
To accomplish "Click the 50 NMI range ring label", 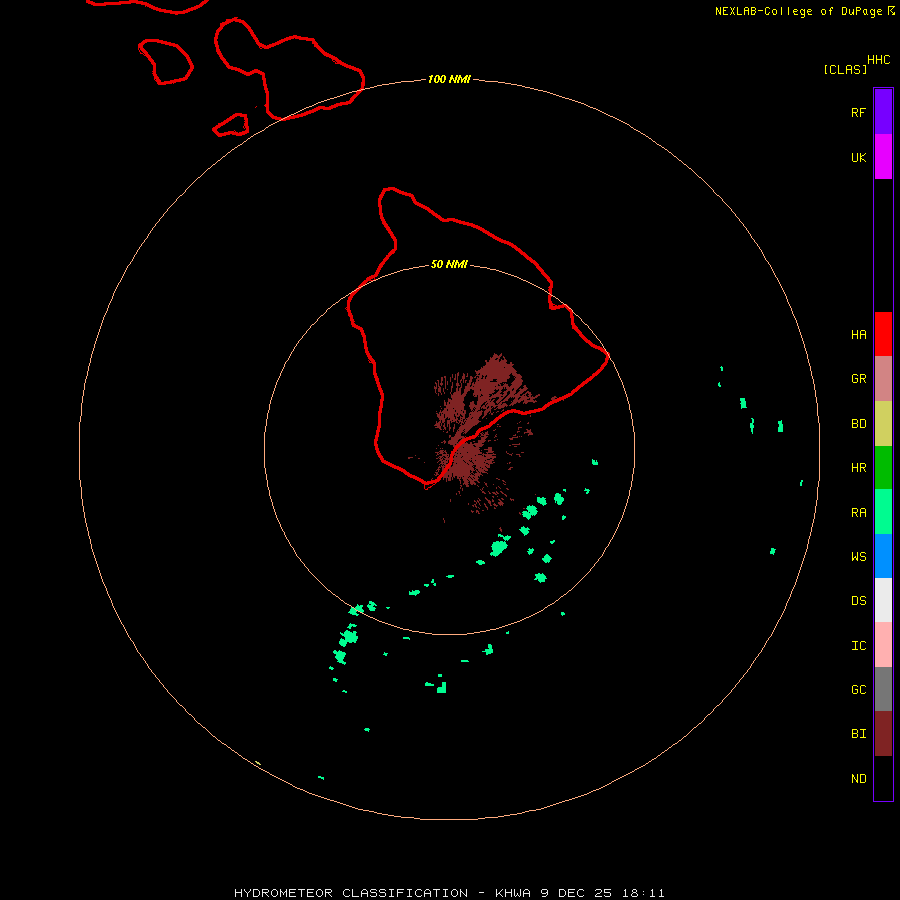I will pyautogui.click(x=449, y=264).
